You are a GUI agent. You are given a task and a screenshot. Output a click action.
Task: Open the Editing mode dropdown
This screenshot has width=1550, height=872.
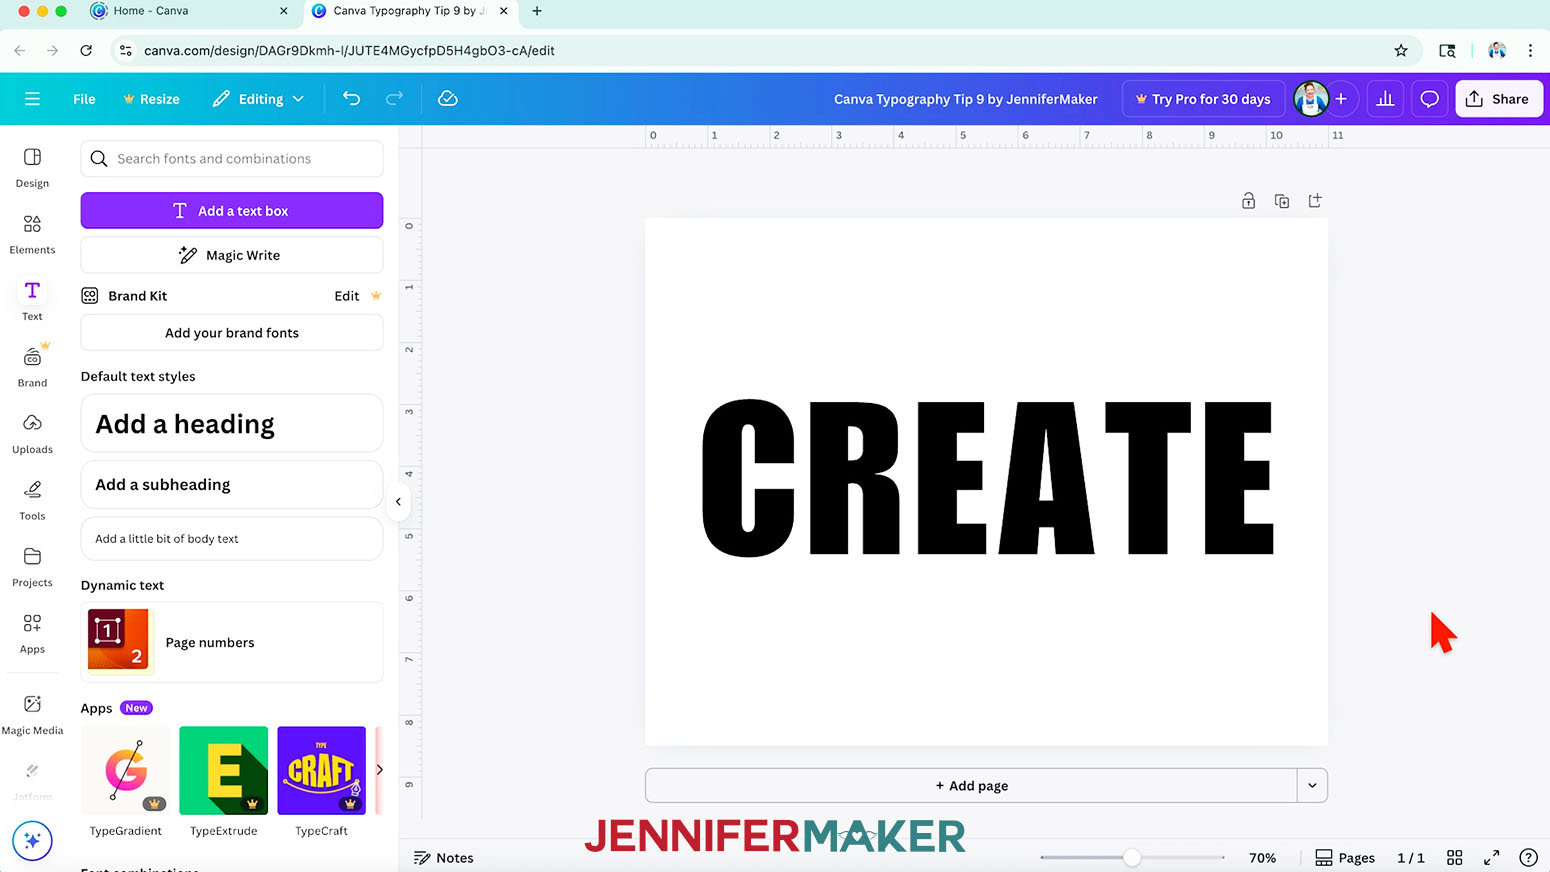click(258, 99)
